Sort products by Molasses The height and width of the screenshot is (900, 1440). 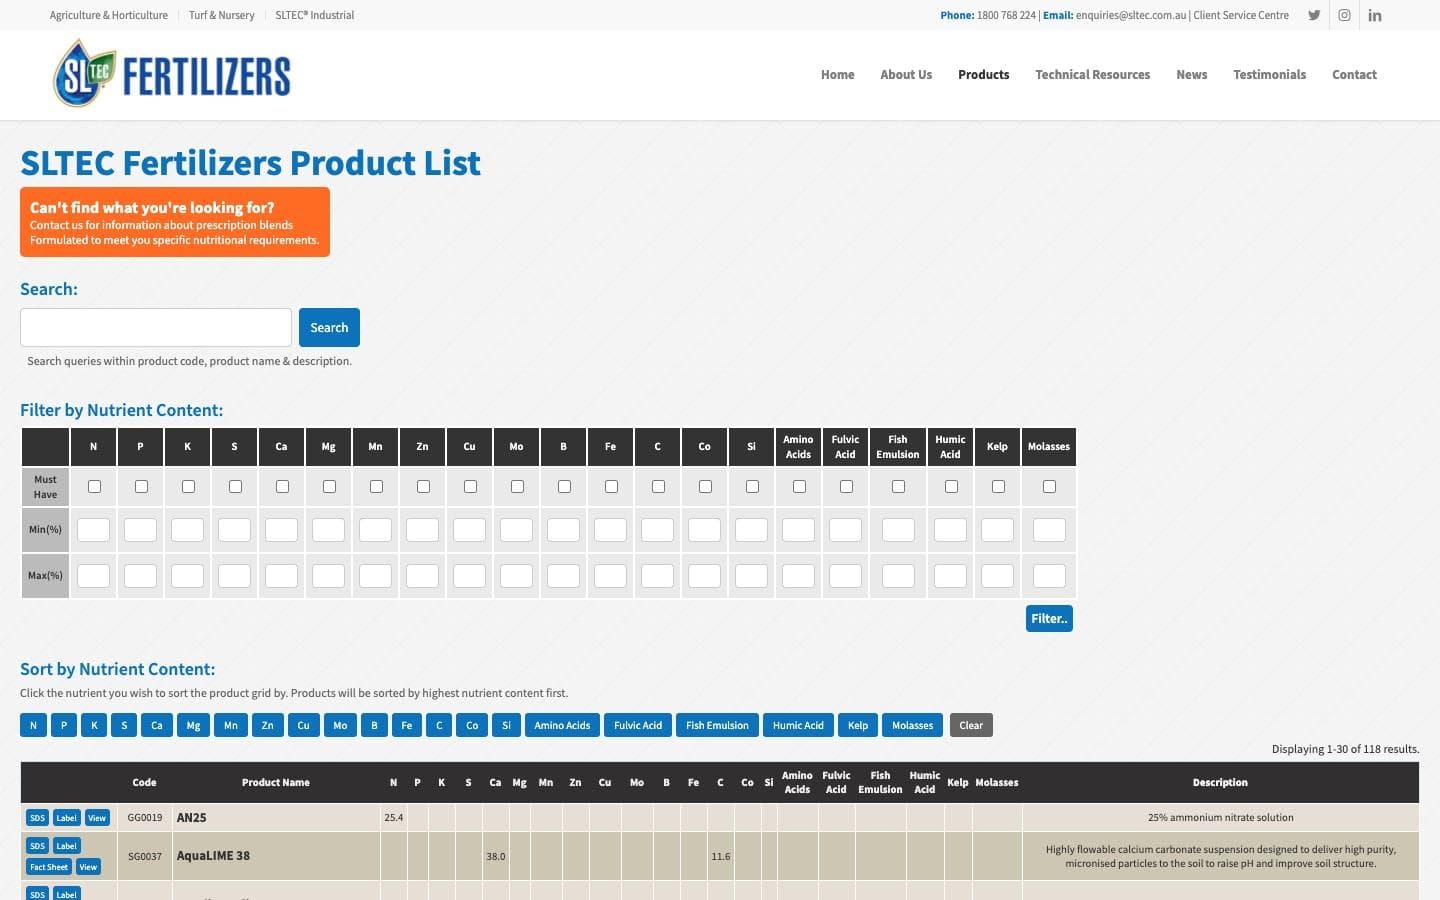(912, 725)
